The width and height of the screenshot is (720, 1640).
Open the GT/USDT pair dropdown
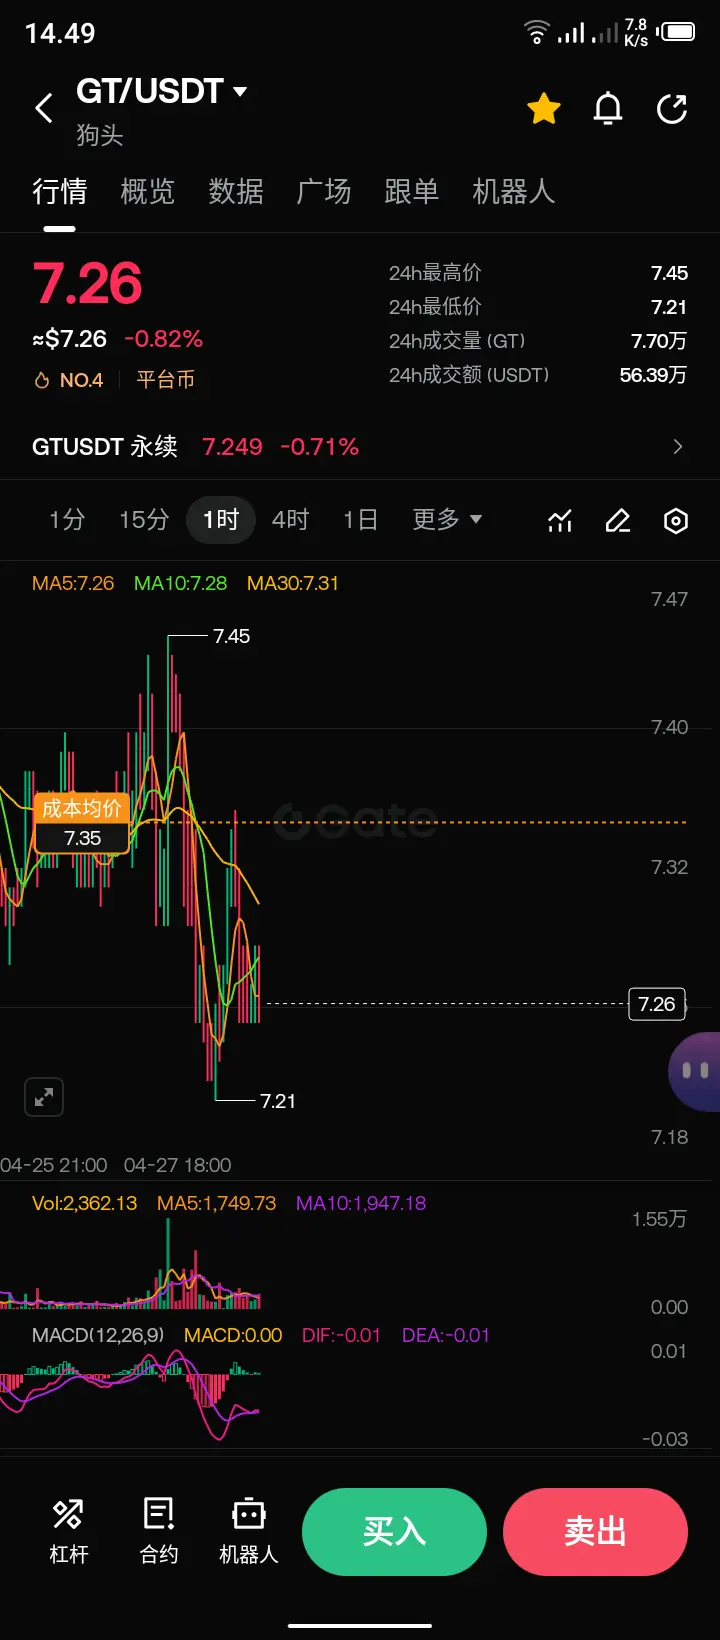click(161, 91)
